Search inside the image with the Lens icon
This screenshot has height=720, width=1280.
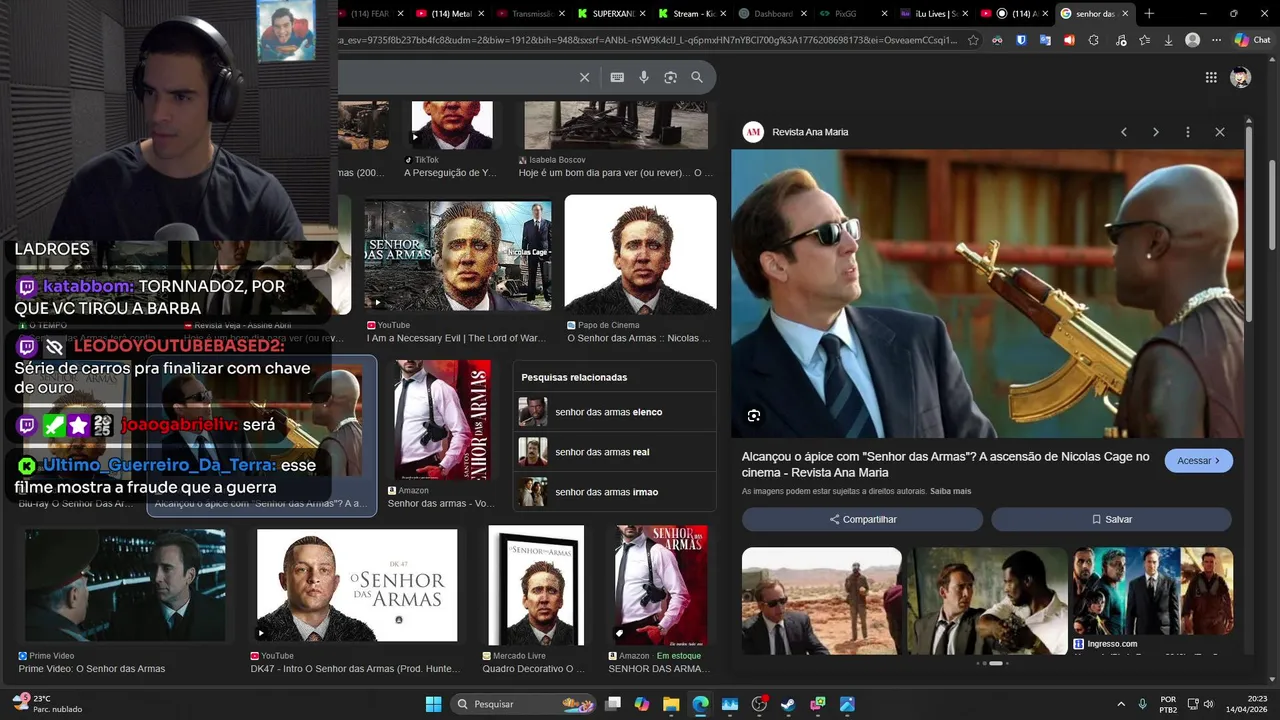pyautogui.click(x=754, y=416)
